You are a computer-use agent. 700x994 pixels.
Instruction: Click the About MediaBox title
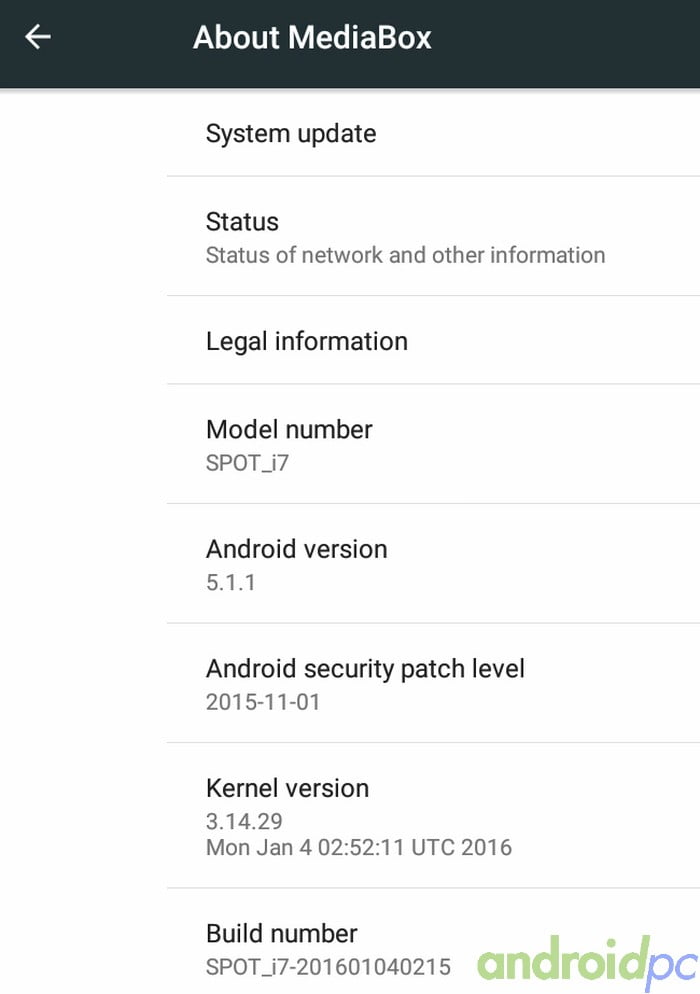pos(312,38)
